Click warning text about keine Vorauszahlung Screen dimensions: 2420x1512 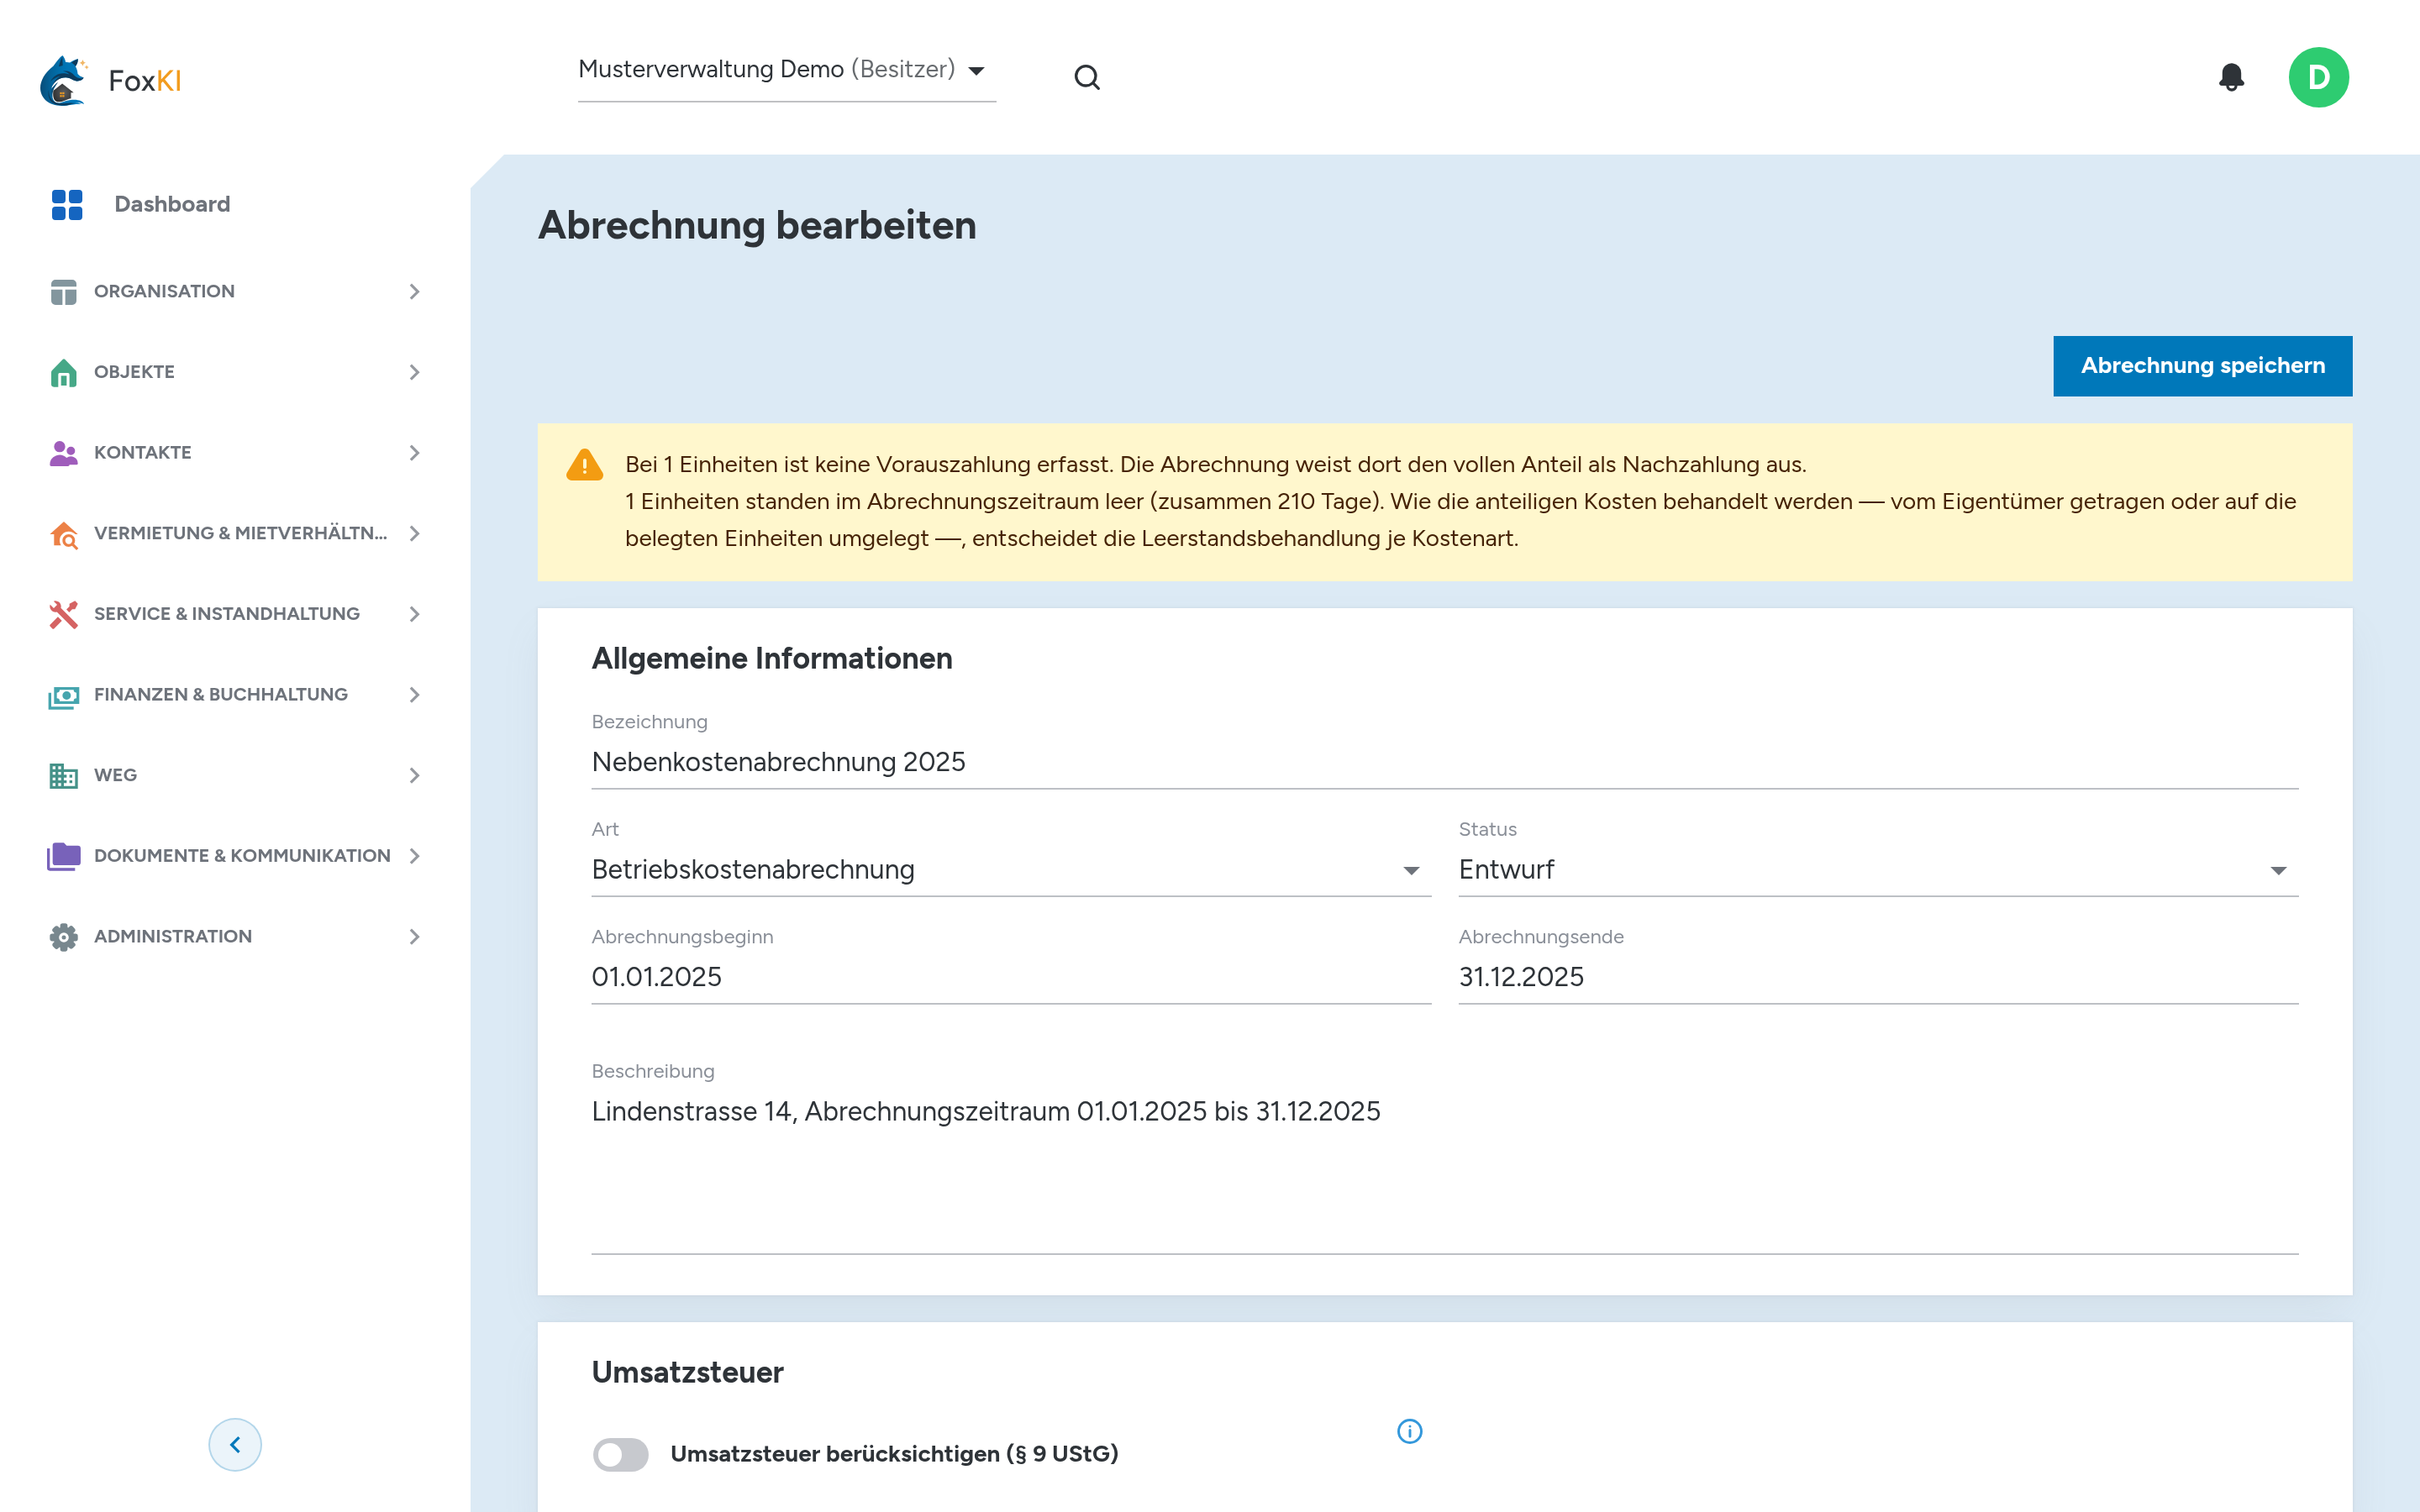tap(1215, 465)
